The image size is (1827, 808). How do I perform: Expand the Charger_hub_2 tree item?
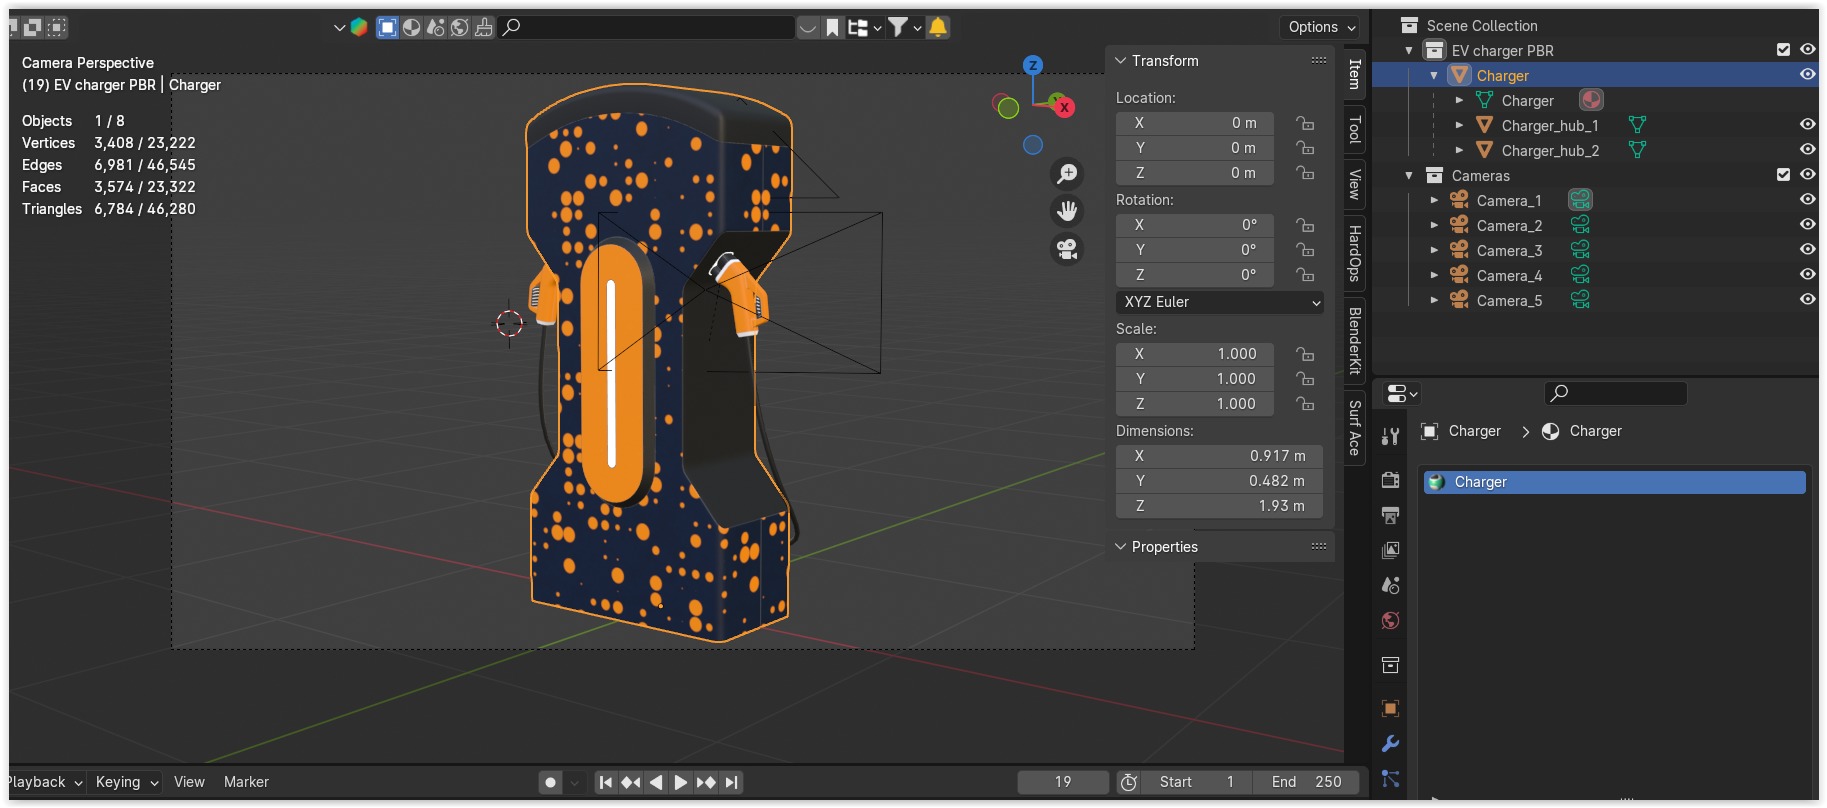point(1459,150)
